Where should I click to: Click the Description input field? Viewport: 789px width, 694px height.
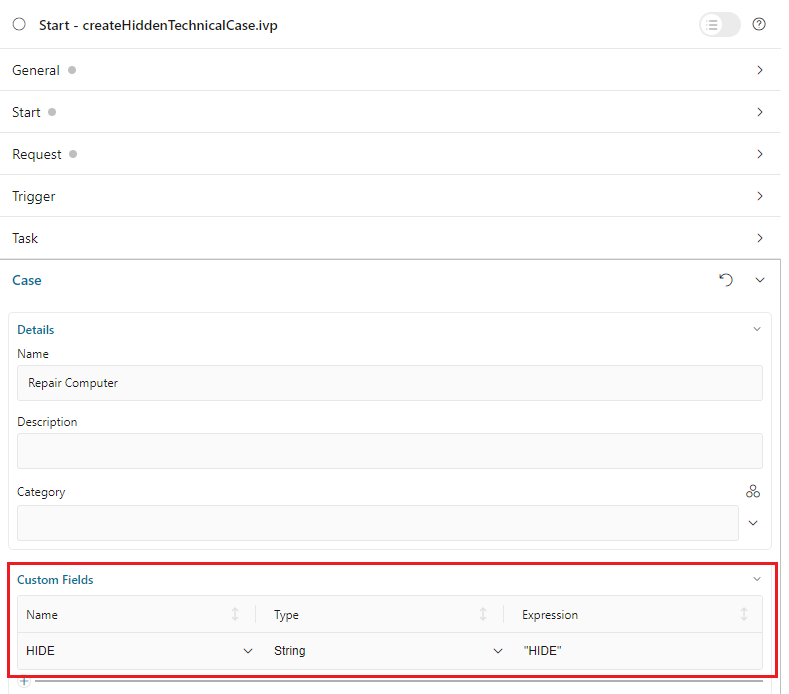[389, 451]
